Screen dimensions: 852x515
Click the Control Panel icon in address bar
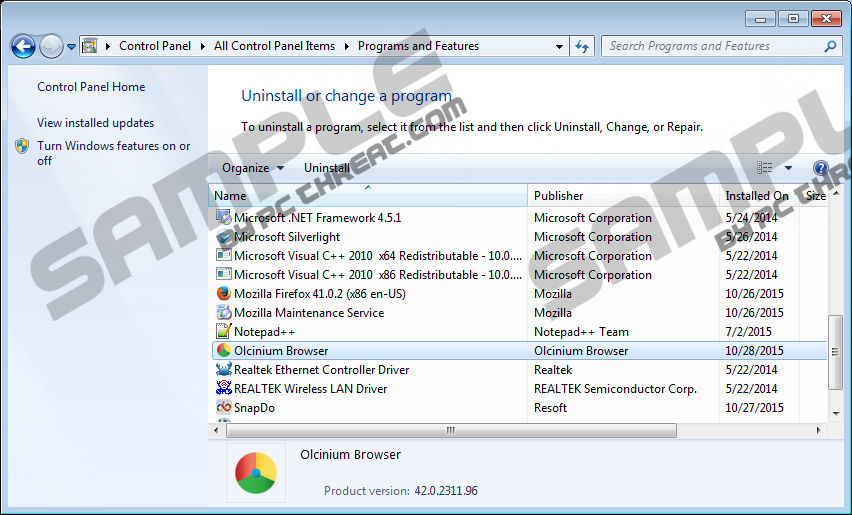[90, 46]
